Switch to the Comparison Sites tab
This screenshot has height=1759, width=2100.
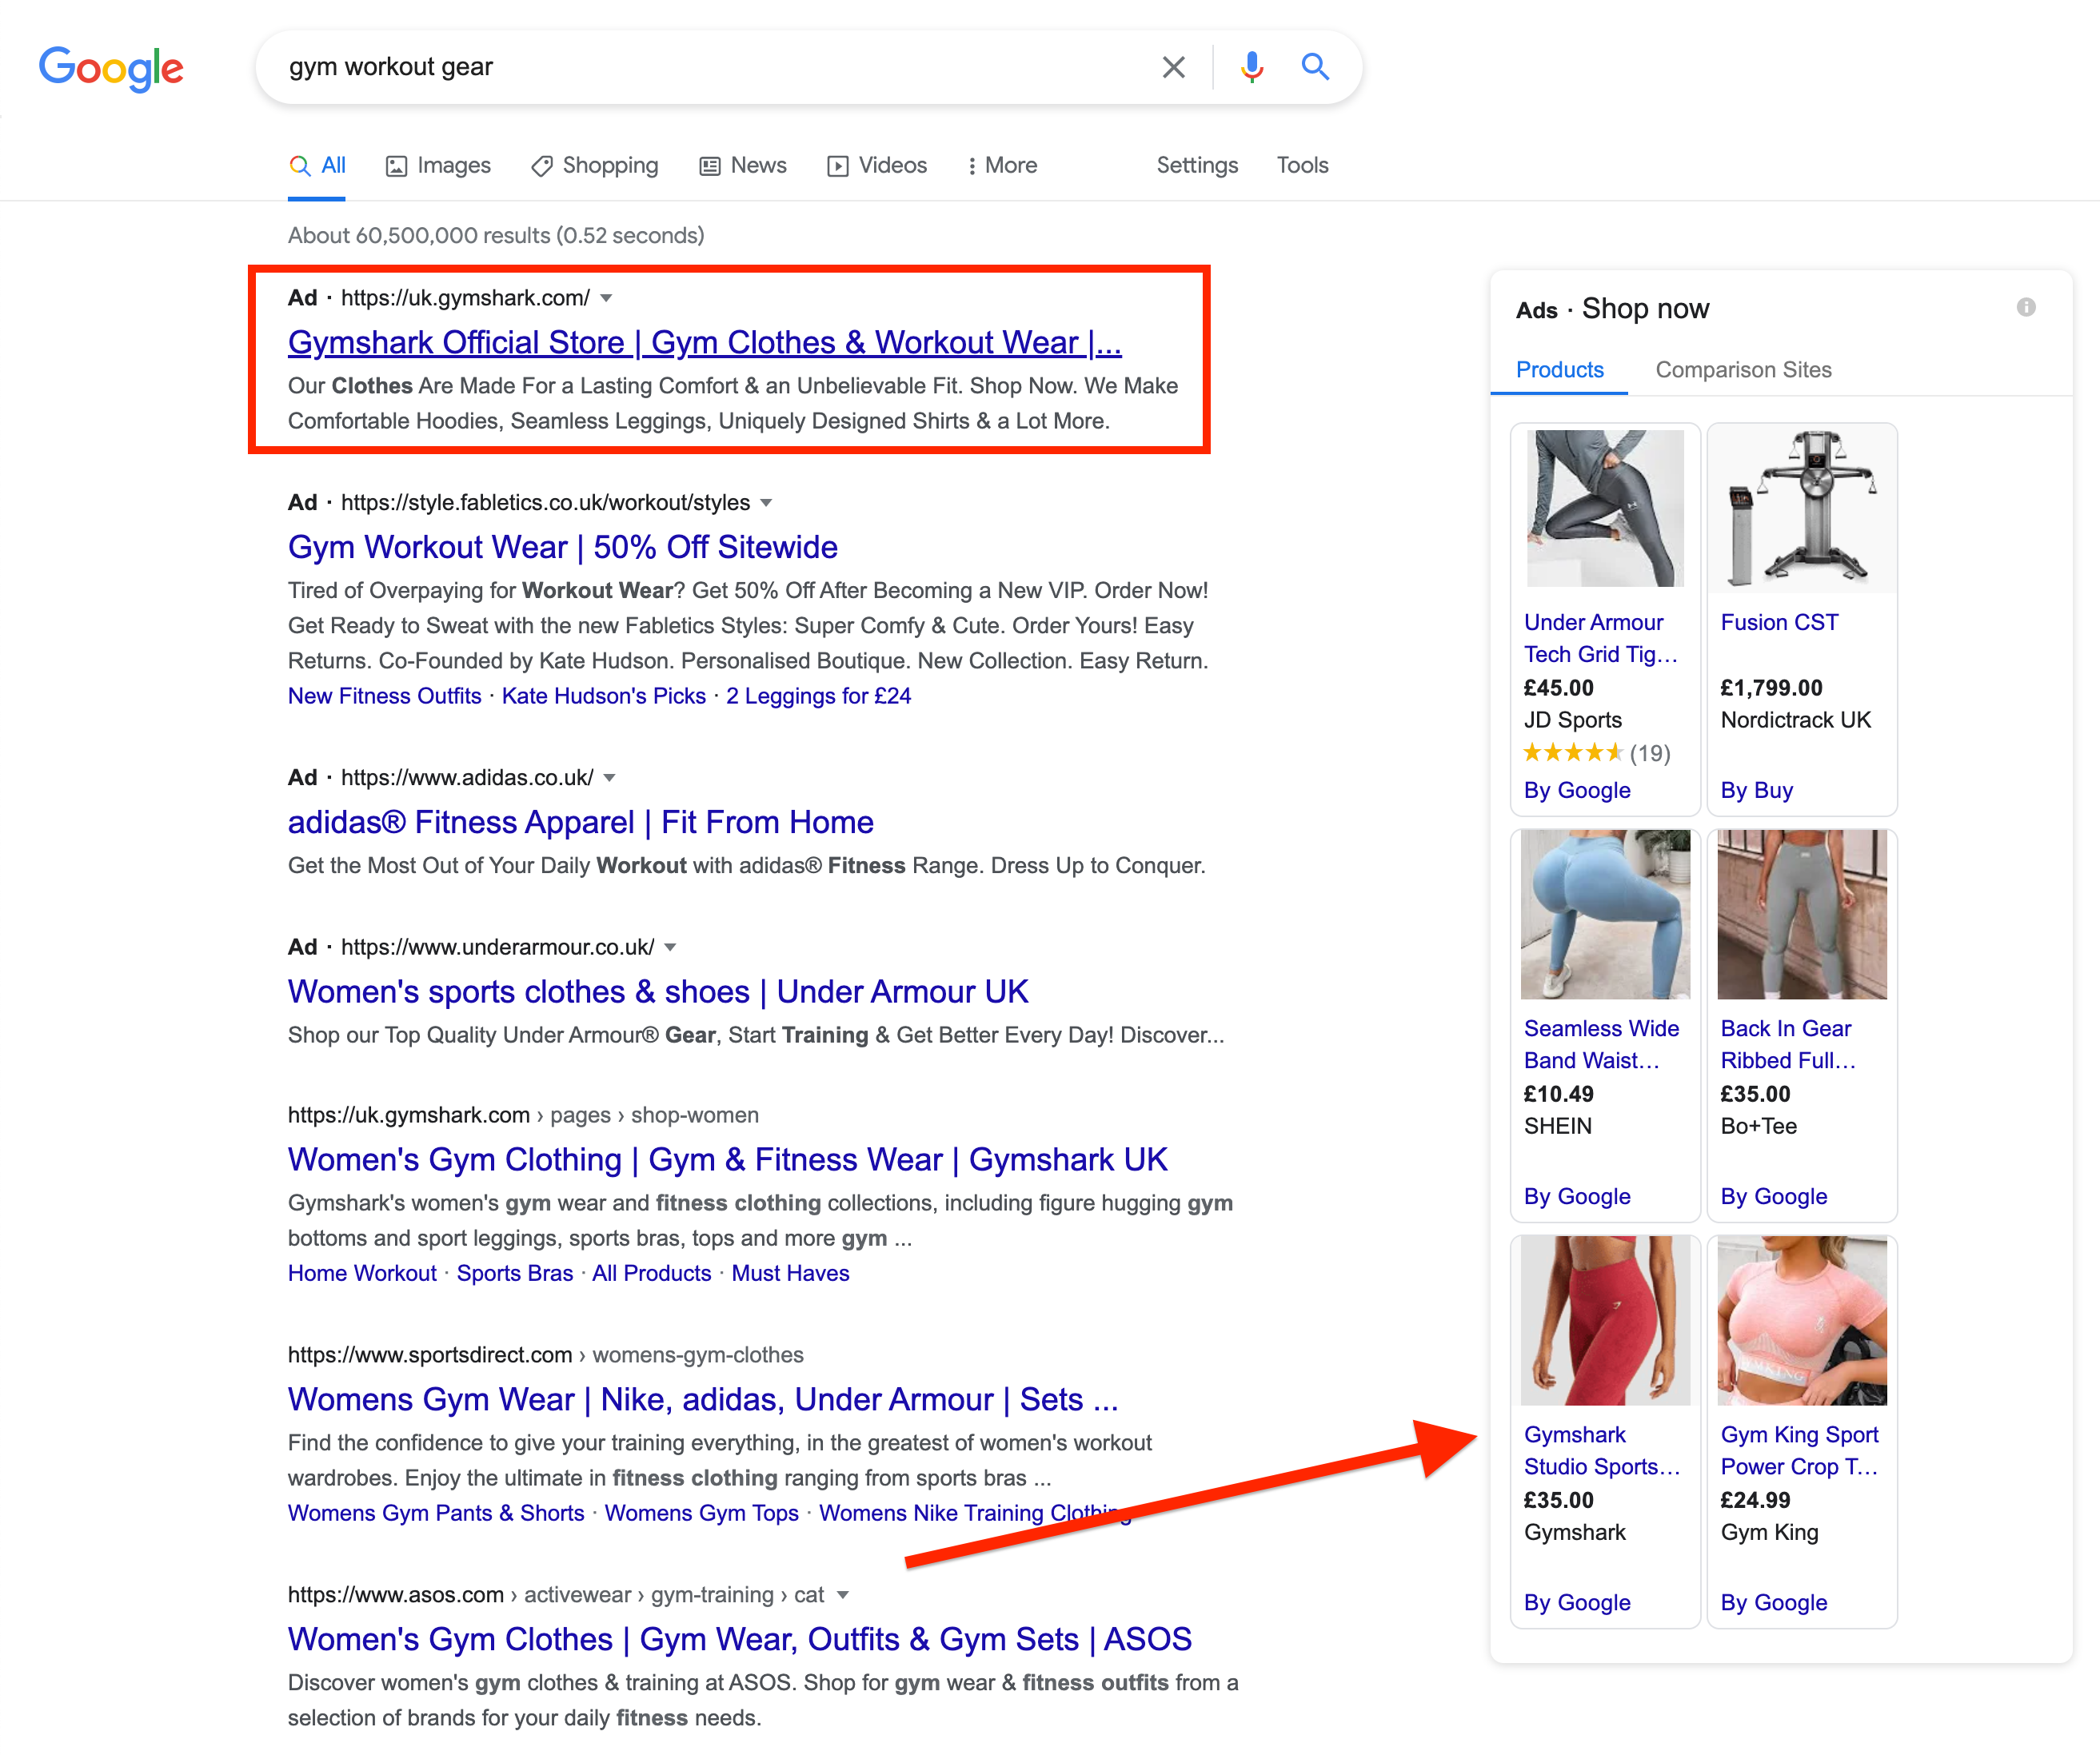[1744, 370]
